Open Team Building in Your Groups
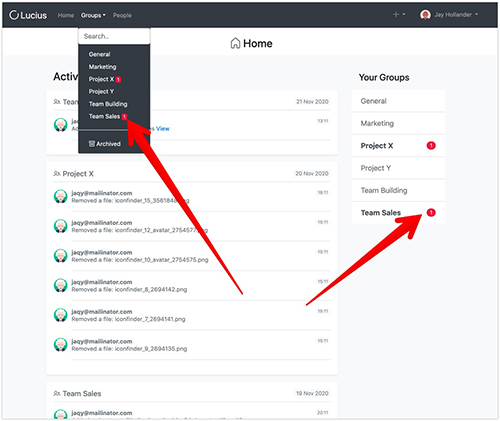The height and width of the screenshot is (421, 500). tap(398, 190)
